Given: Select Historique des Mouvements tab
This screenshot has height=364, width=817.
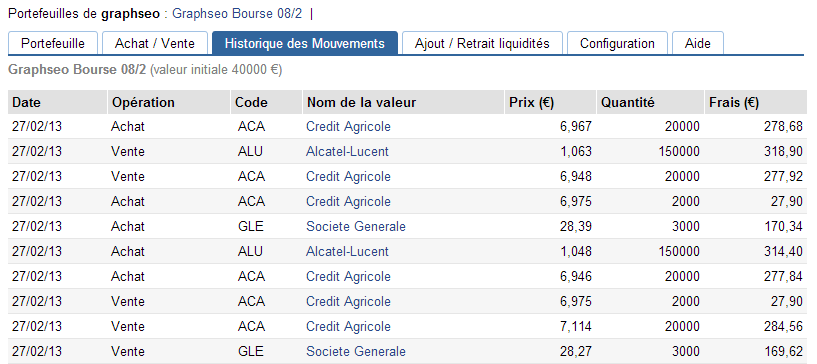Looking at the screenshot, I should click(x=305, y=43).
